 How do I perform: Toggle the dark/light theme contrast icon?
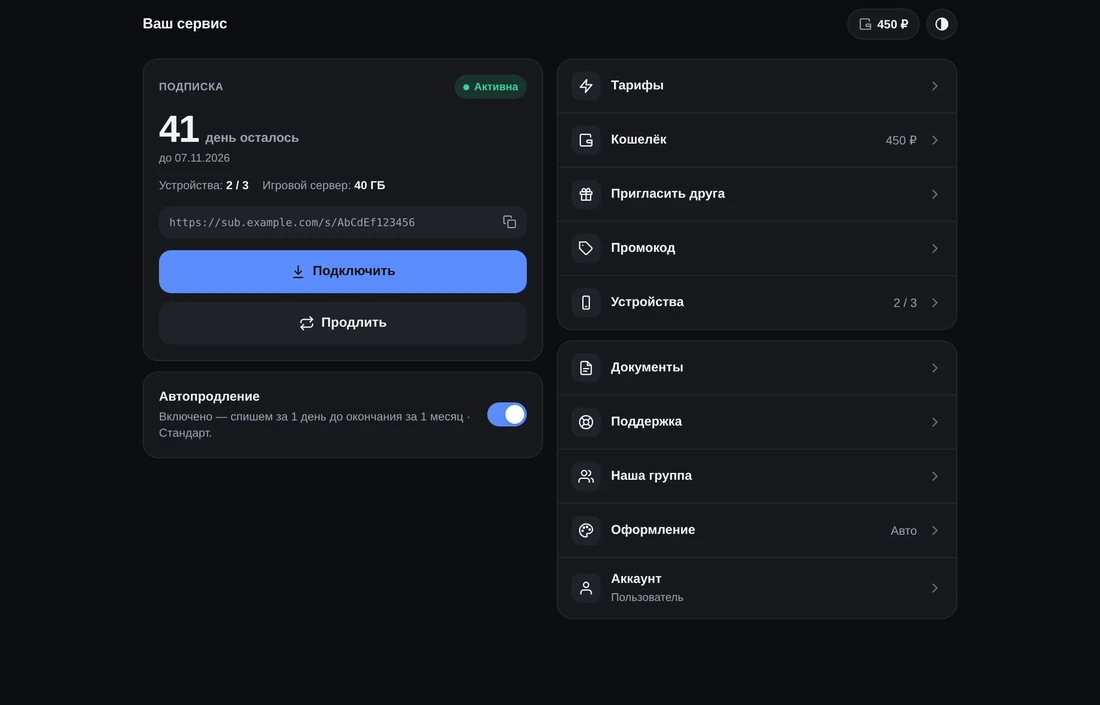coord(941,24)
